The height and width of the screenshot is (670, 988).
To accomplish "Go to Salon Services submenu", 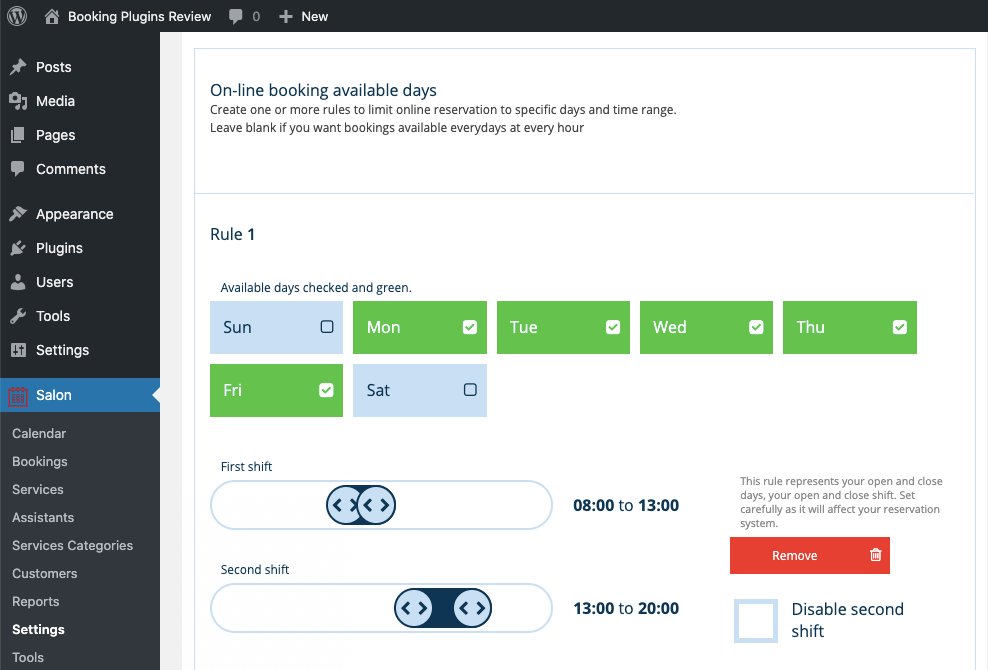I will click(x=38, y=489).
